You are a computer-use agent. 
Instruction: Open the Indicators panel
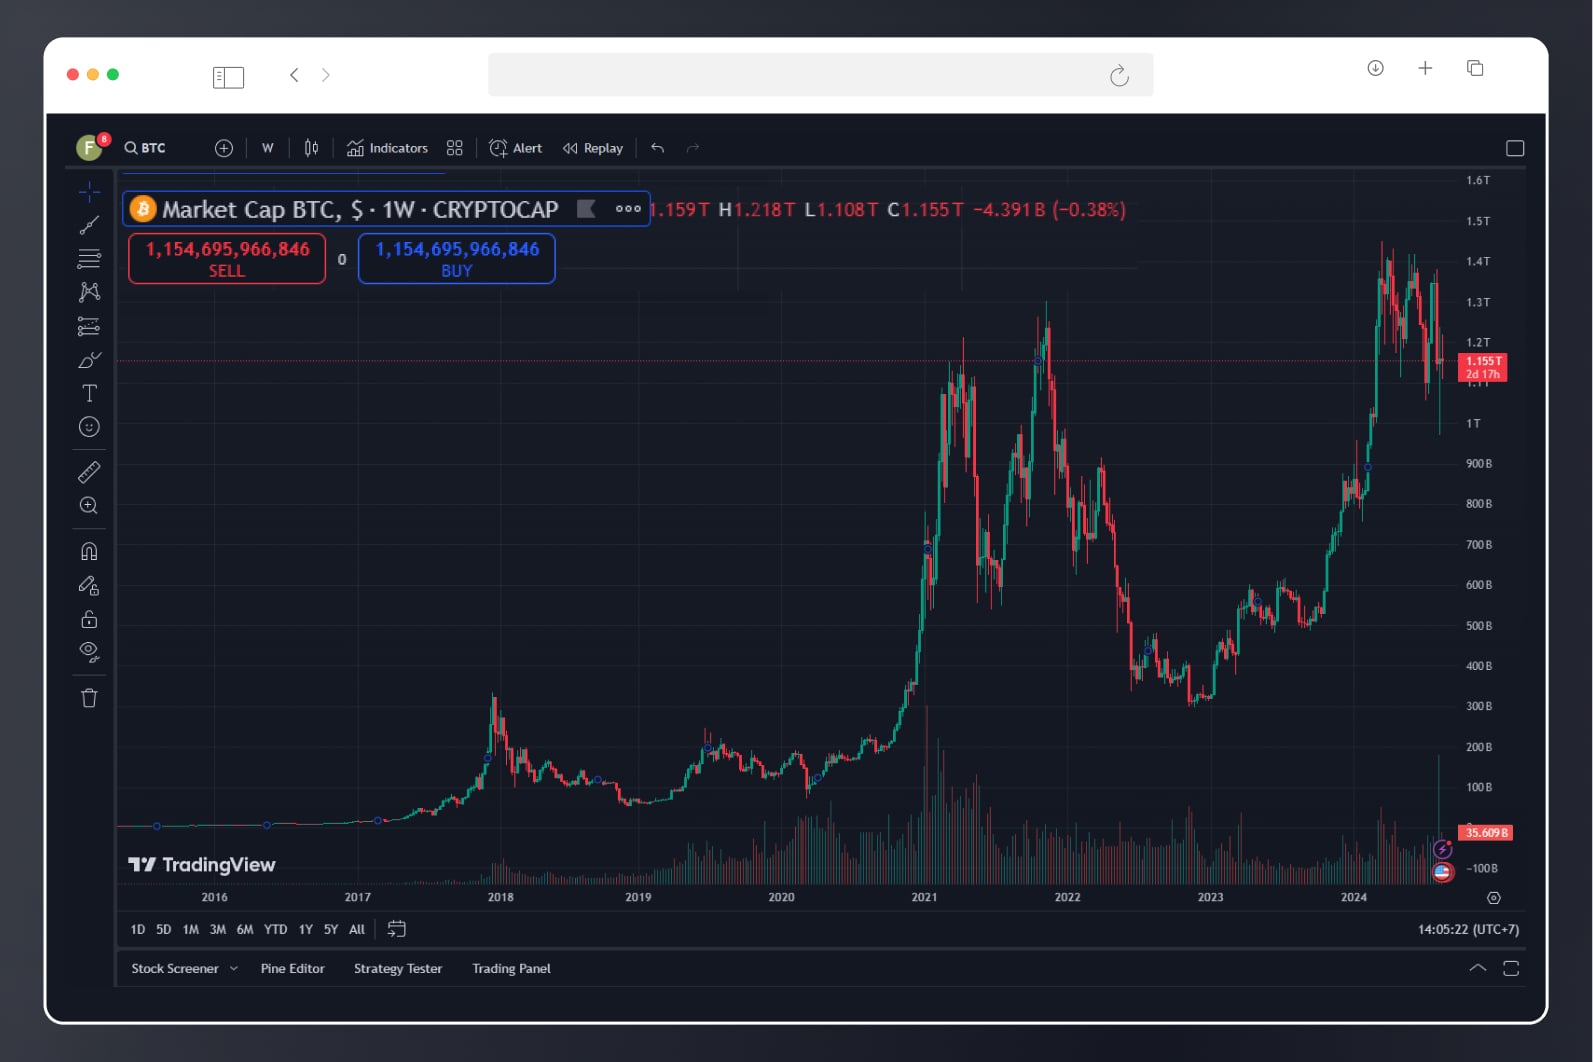coord(387,148)
